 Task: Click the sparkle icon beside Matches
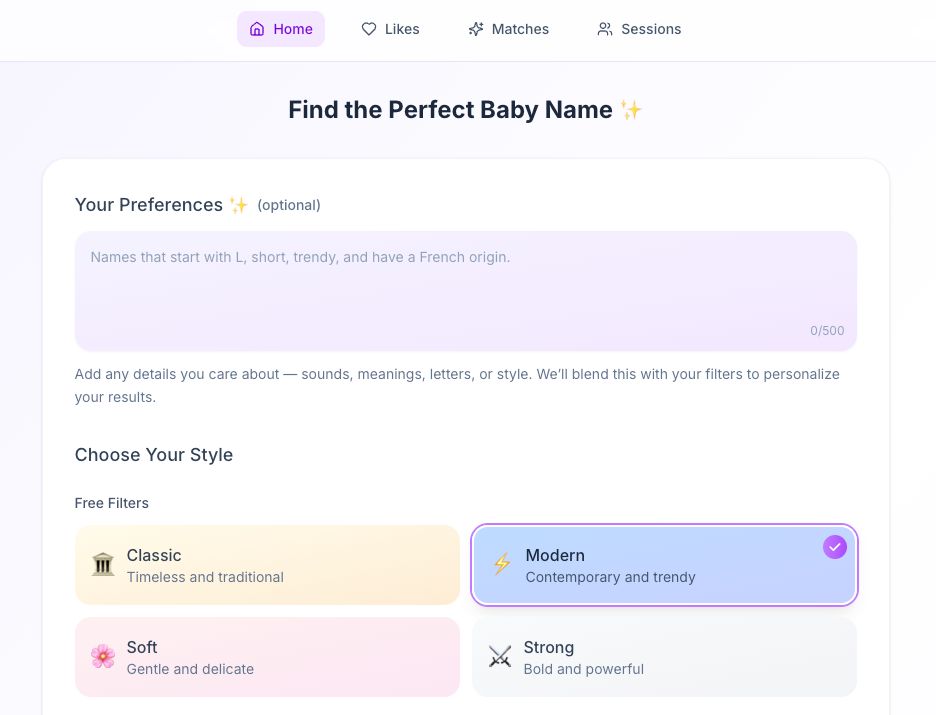[x=476, y=29]
